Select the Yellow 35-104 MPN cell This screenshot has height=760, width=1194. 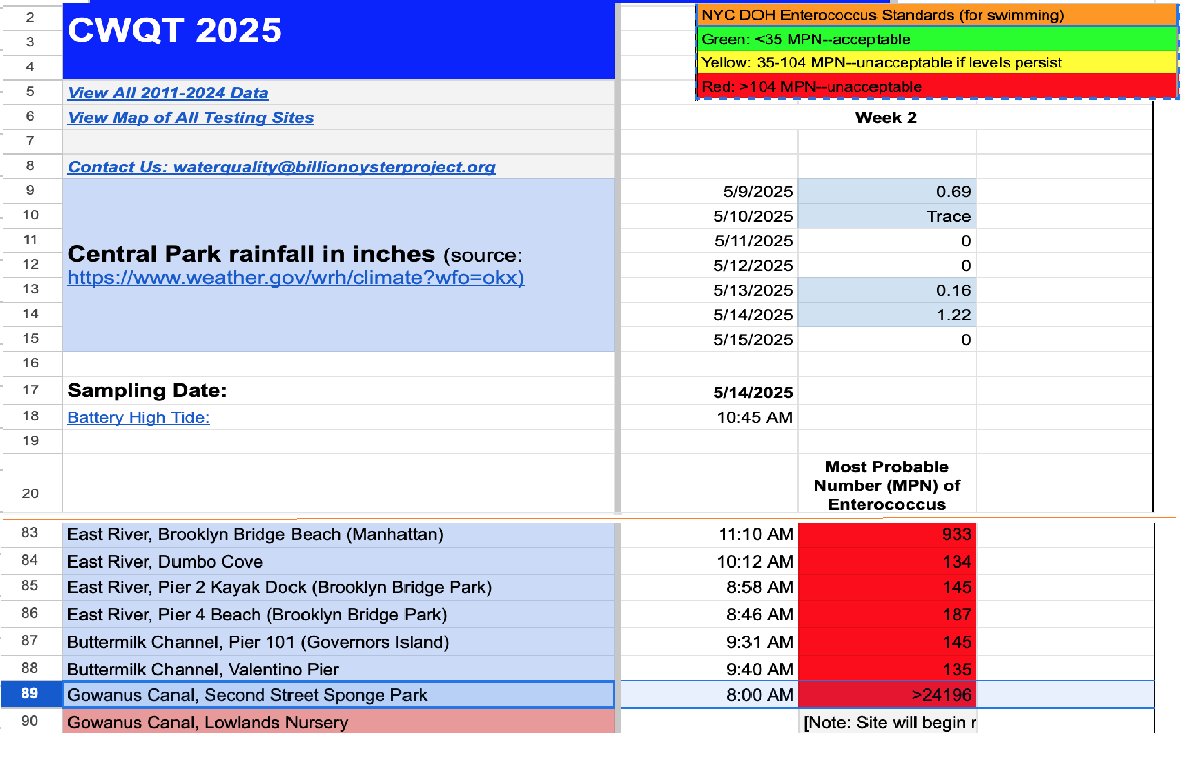pyautogui.click(x=937, y=62)
